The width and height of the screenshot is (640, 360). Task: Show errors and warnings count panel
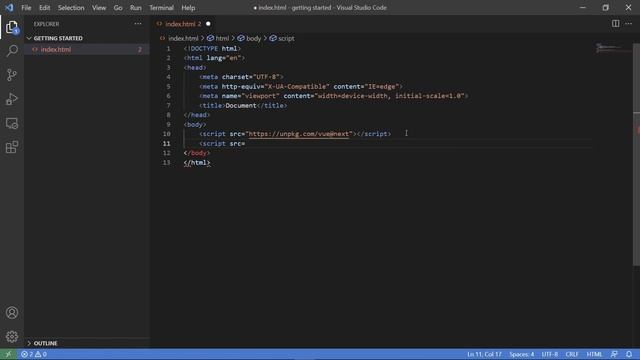[34, 354]
